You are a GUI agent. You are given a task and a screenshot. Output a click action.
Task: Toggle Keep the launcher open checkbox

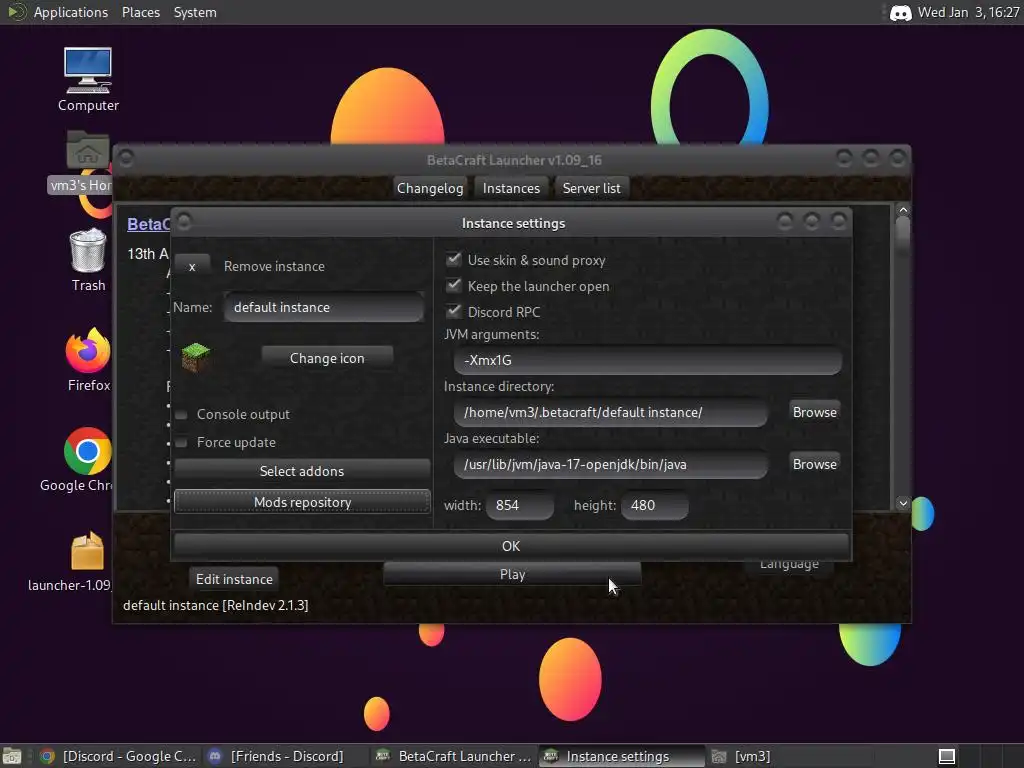pos(453,286)
